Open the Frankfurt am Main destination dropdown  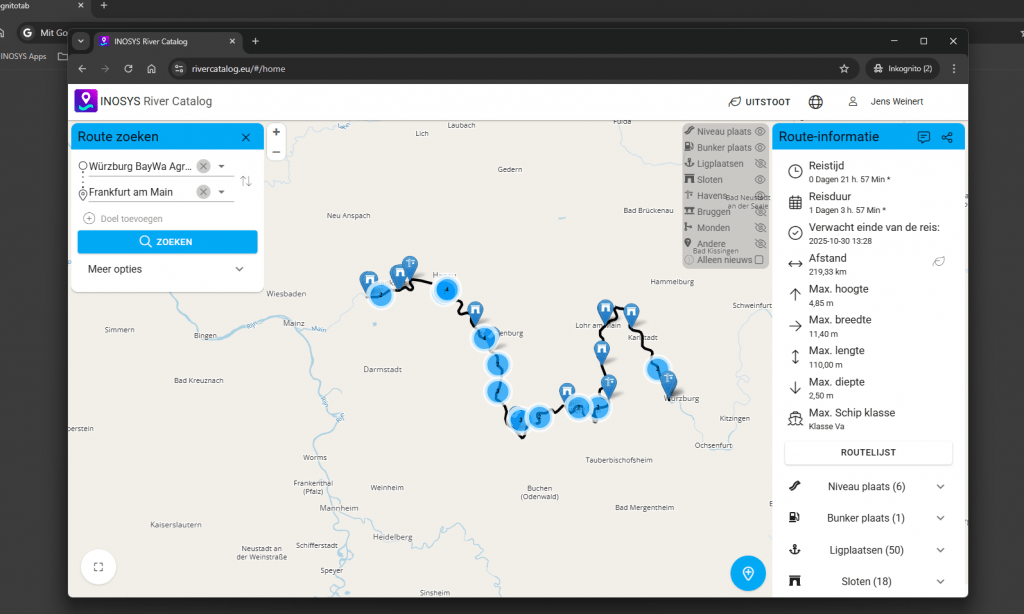tap(222, 192)
